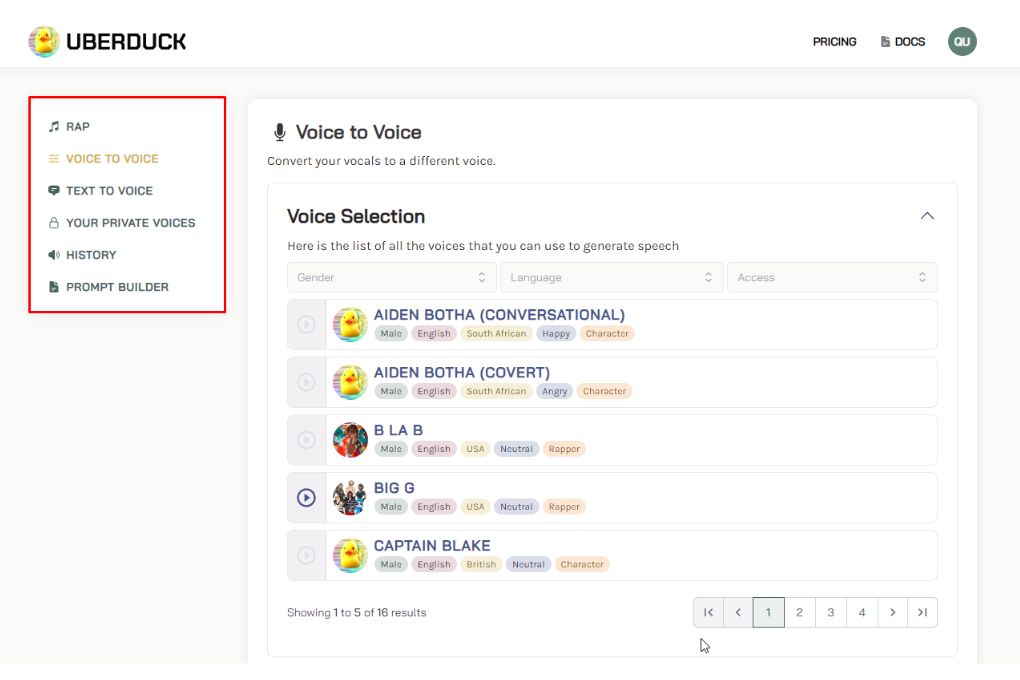Go to previous page of voices
Image resolution: width=1020 pixels, height=680 pixels.
tap(738, 612)
